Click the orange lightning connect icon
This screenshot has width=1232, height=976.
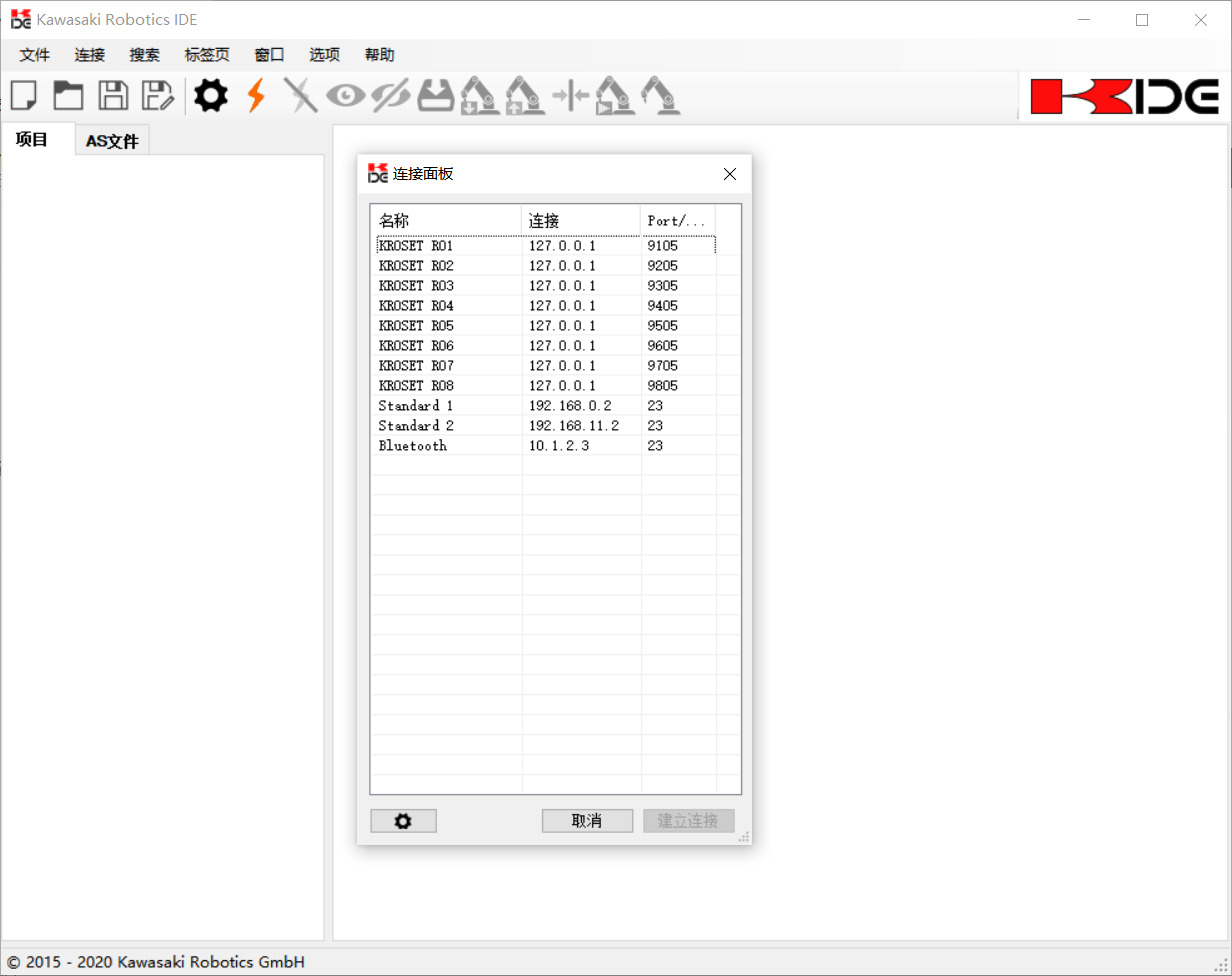[x=256, y=96]
